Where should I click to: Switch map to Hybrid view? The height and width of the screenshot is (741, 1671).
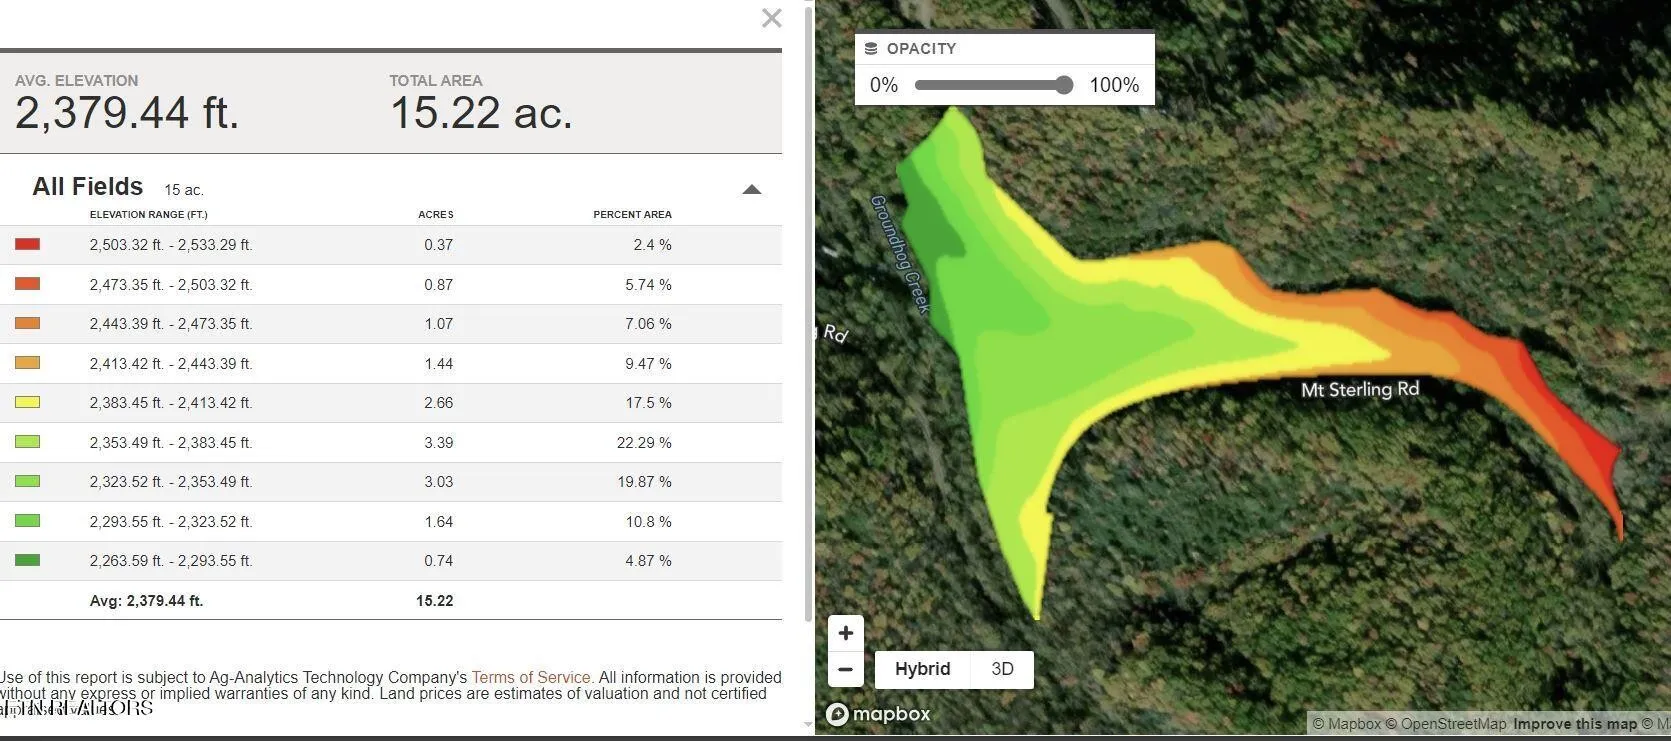(x=922, y=669)
